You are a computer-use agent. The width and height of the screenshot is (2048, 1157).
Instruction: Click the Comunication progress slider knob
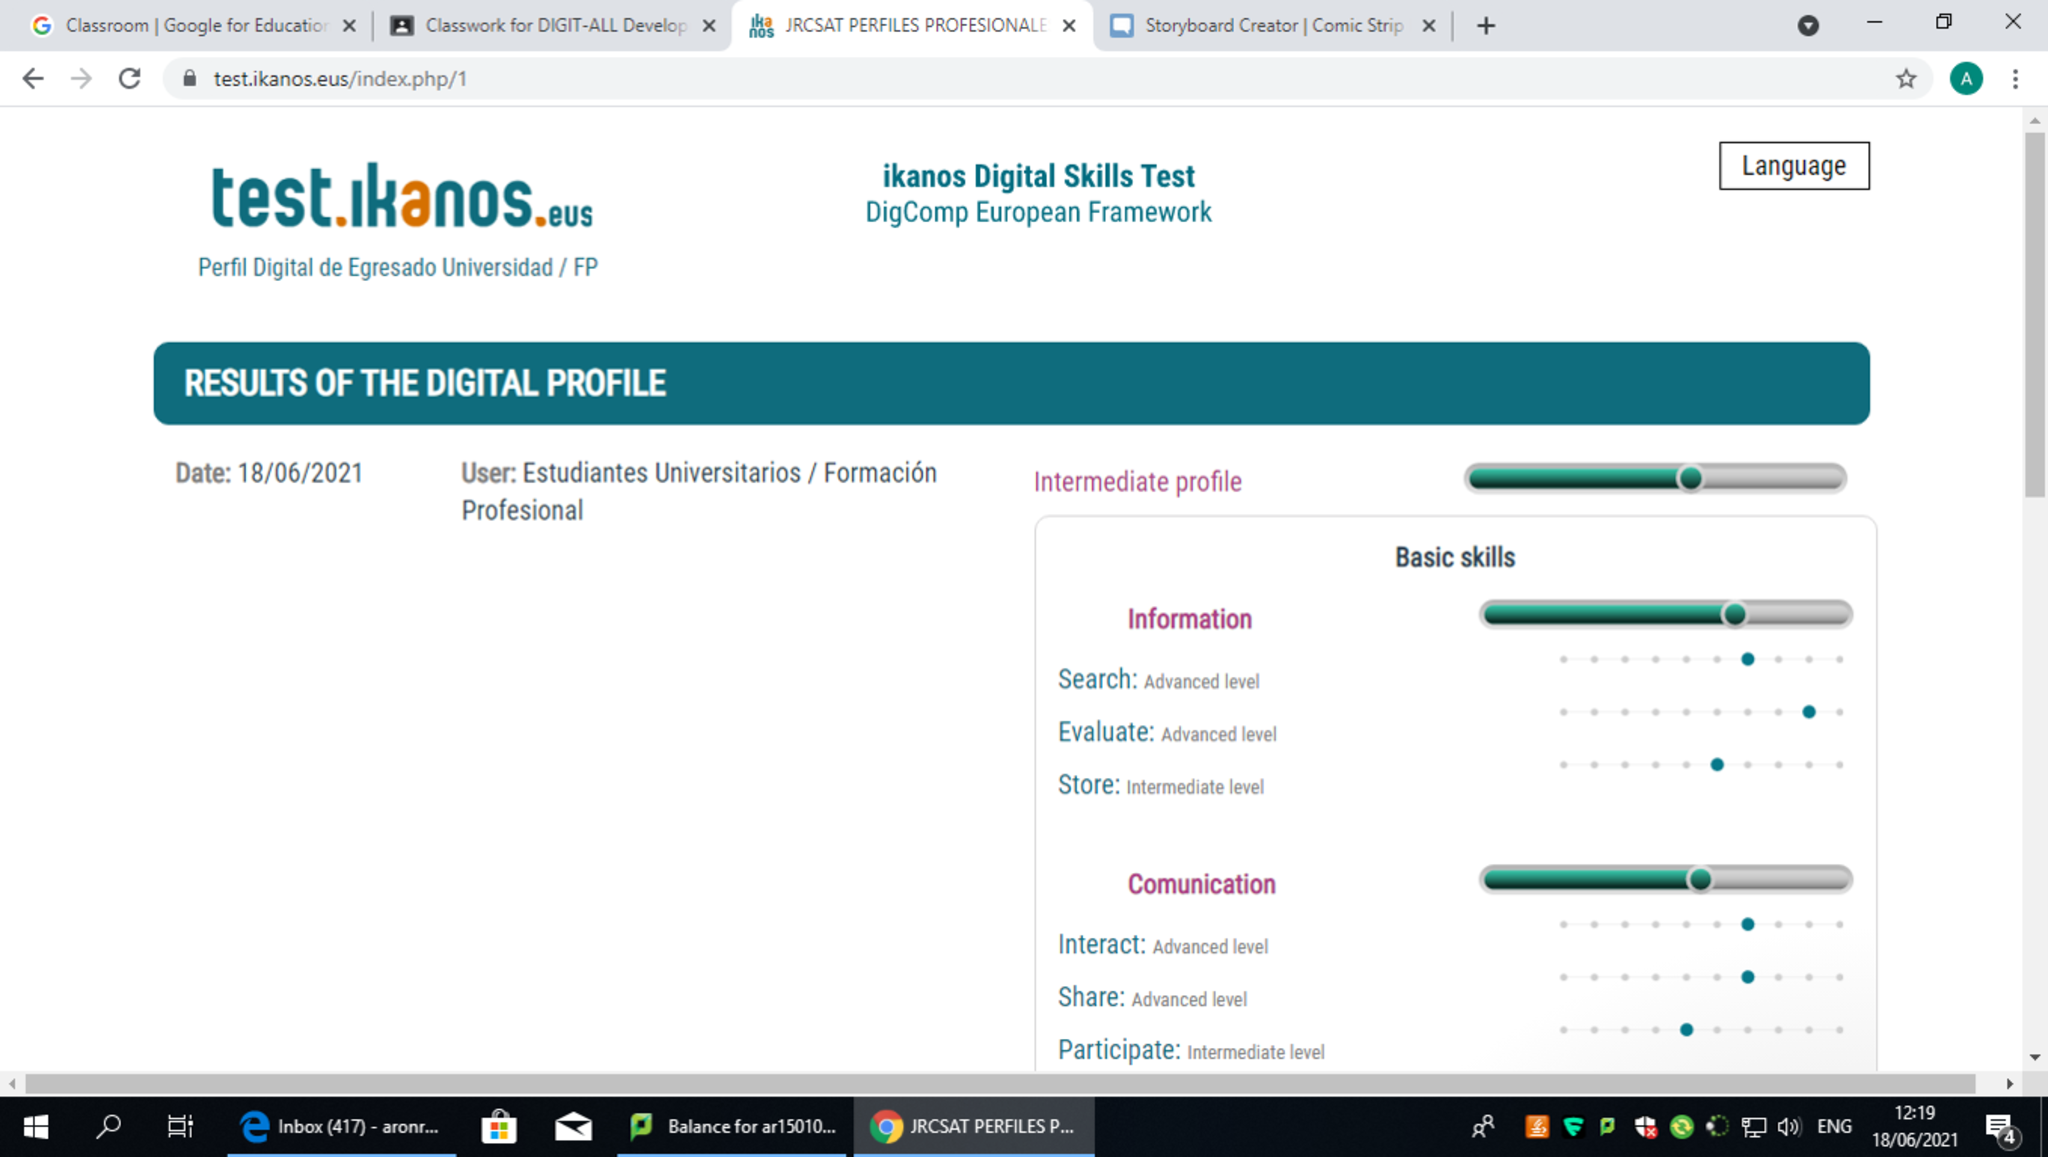(x=1699, y=880)
